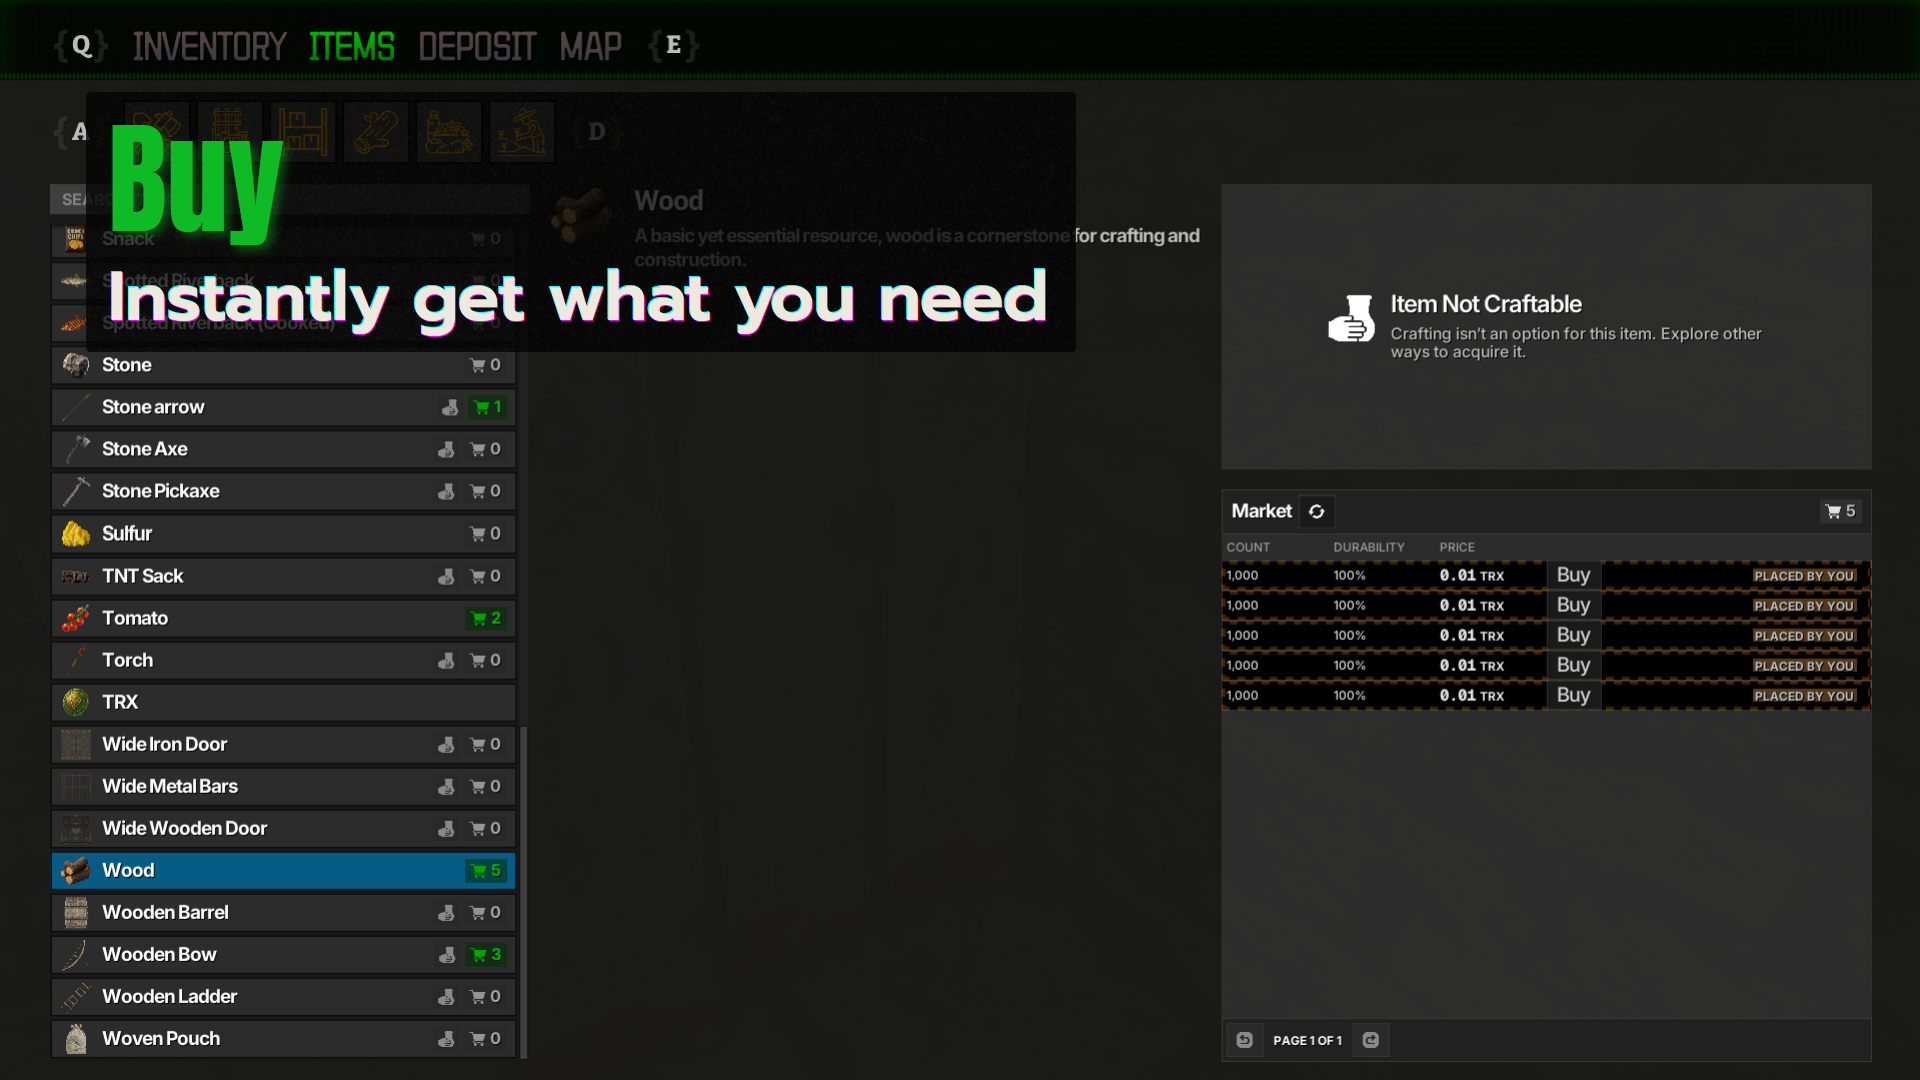Click the craft icon on Woven Pouch row

pos(446,1039)
